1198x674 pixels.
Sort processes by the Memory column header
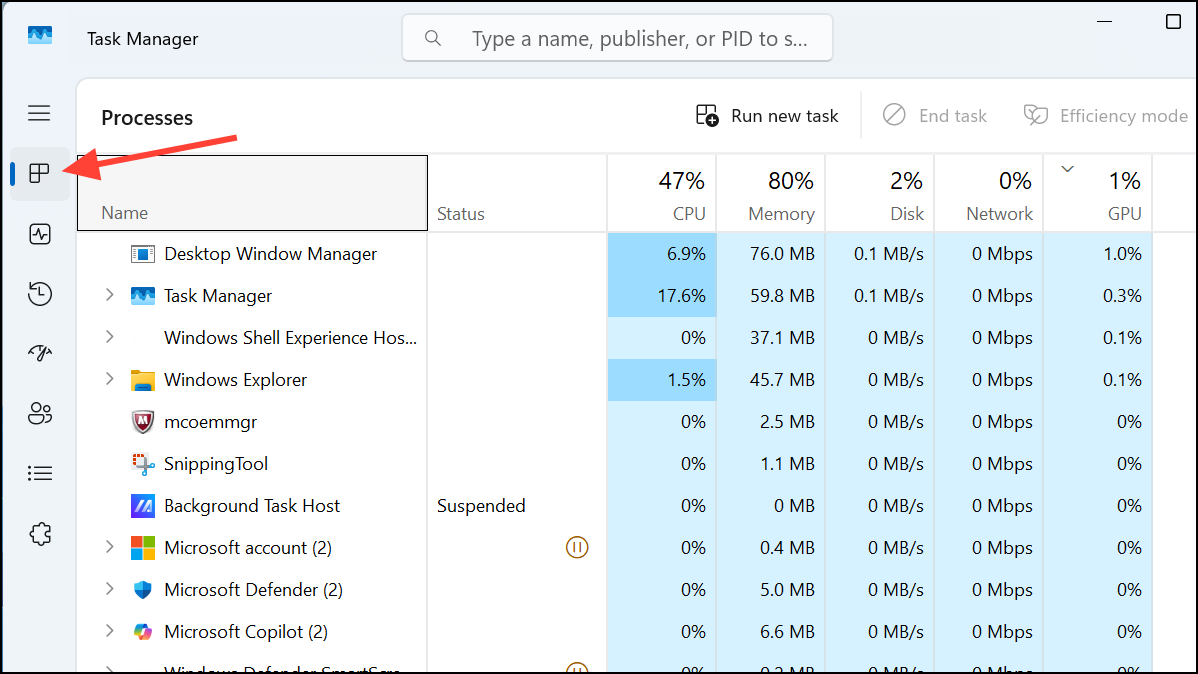[x=781, y=193]
